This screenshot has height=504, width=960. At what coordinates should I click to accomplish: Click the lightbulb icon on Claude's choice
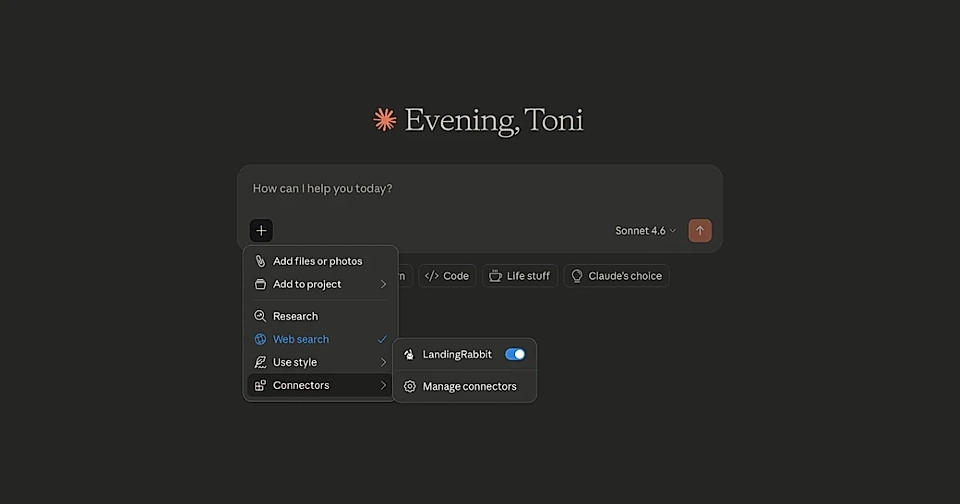[577, 276]
